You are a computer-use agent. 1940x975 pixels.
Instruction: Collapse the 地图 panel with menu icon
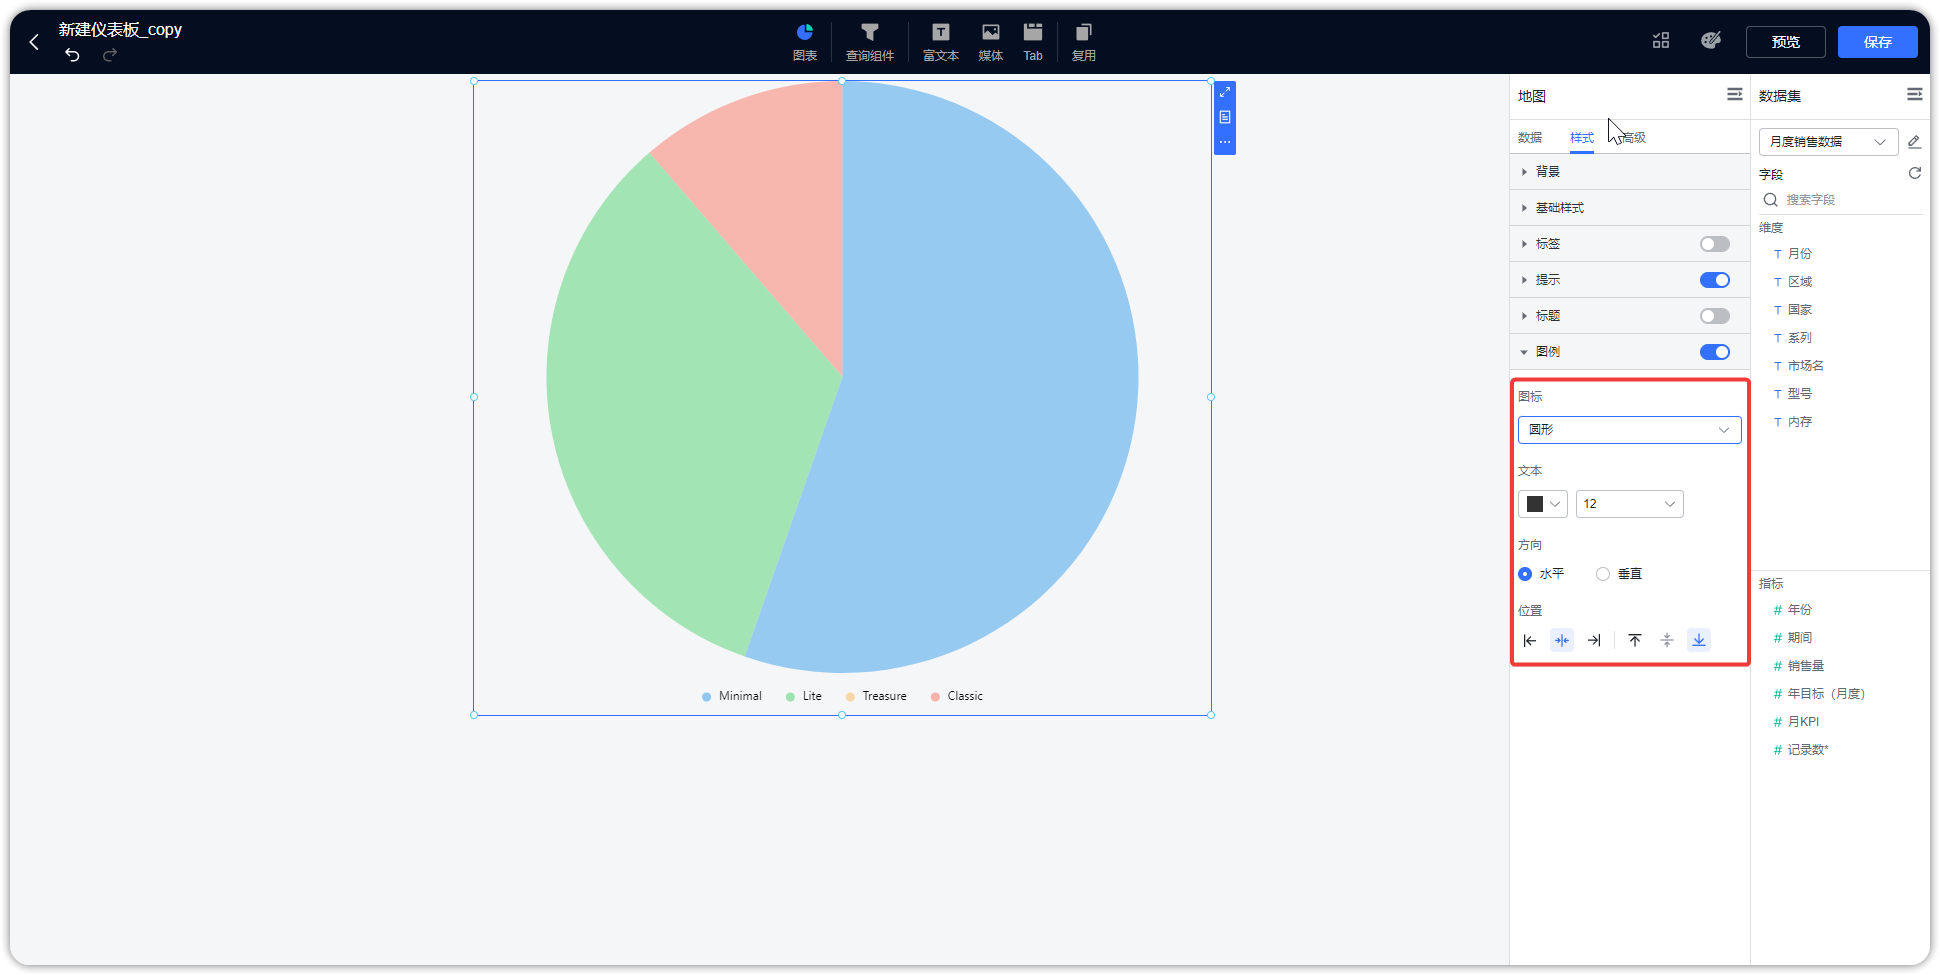(x=1735, y=94)
